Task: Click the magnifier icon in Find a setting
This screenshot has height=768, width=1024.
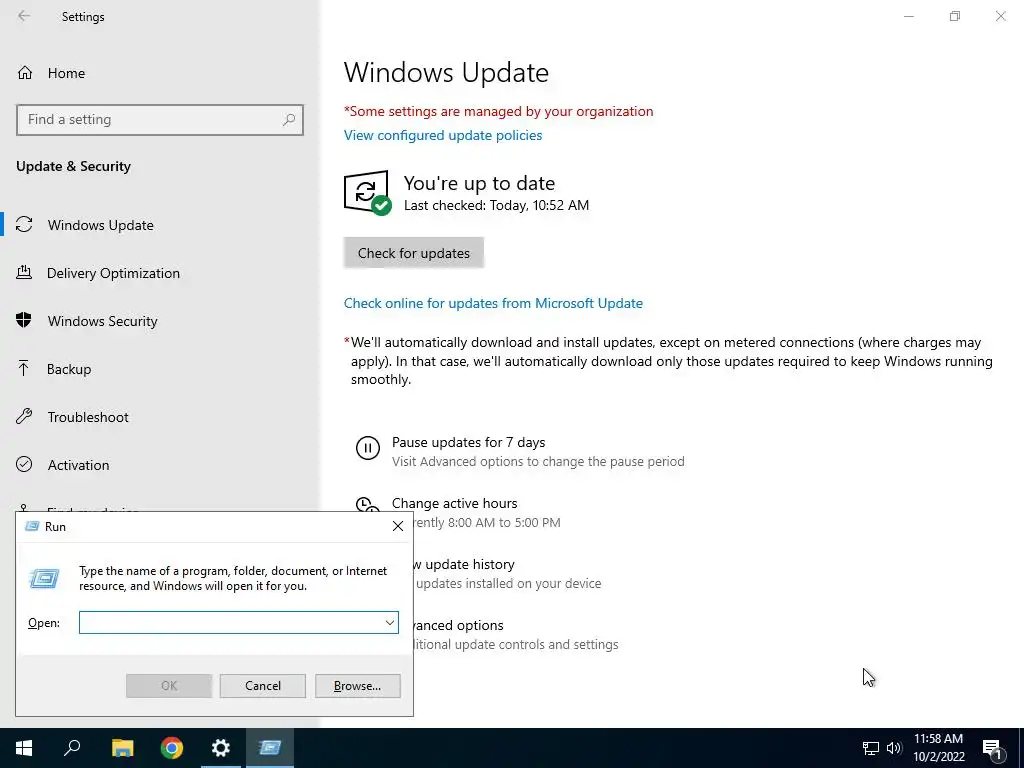Action: click(x=289, y=120)
